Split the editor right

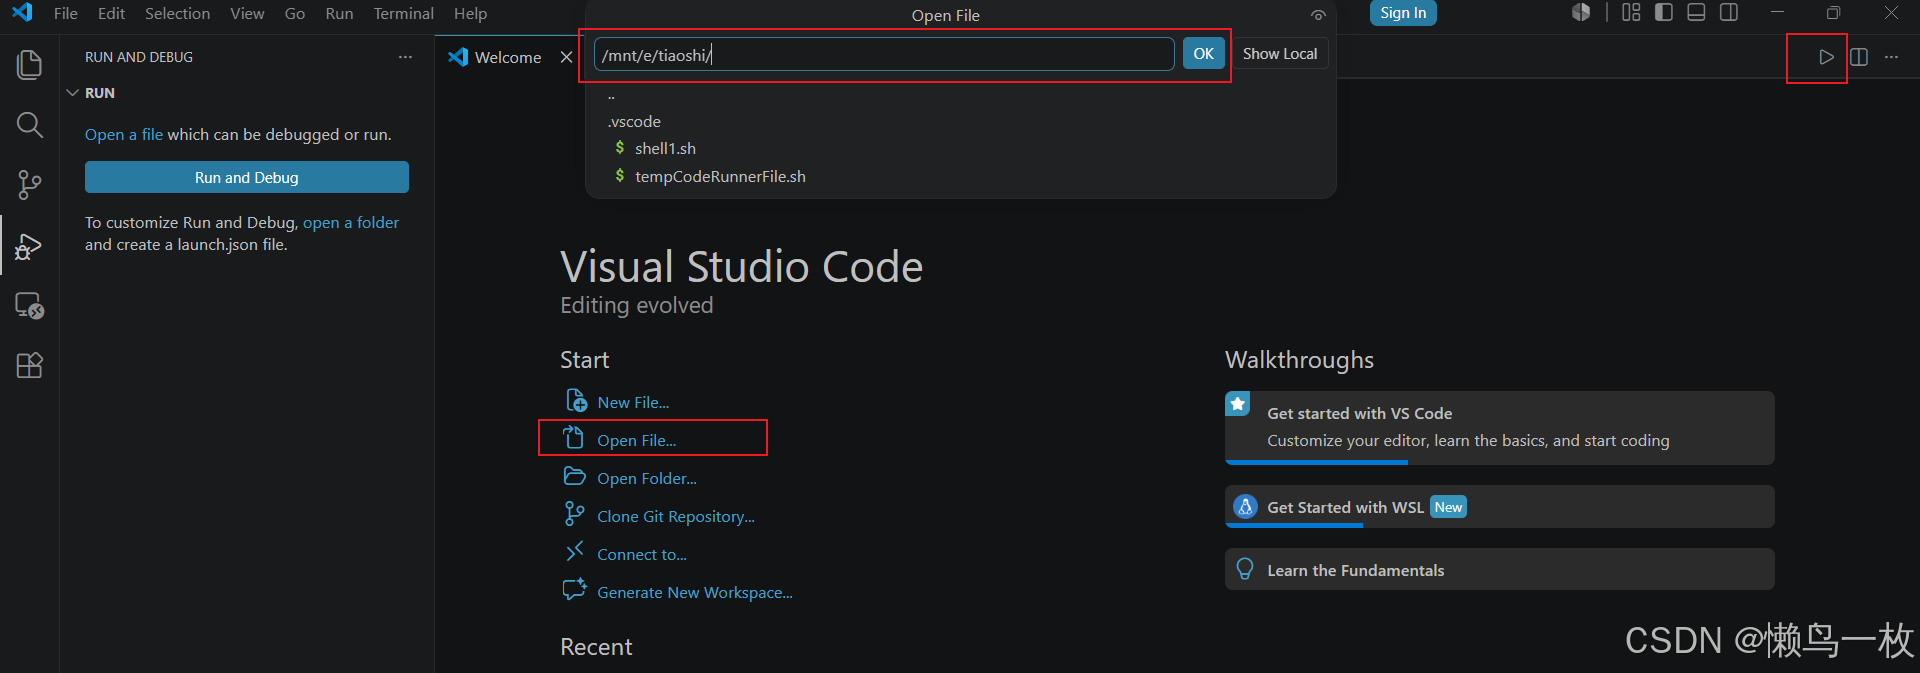pyautogui.click(x=1859, y=57)
